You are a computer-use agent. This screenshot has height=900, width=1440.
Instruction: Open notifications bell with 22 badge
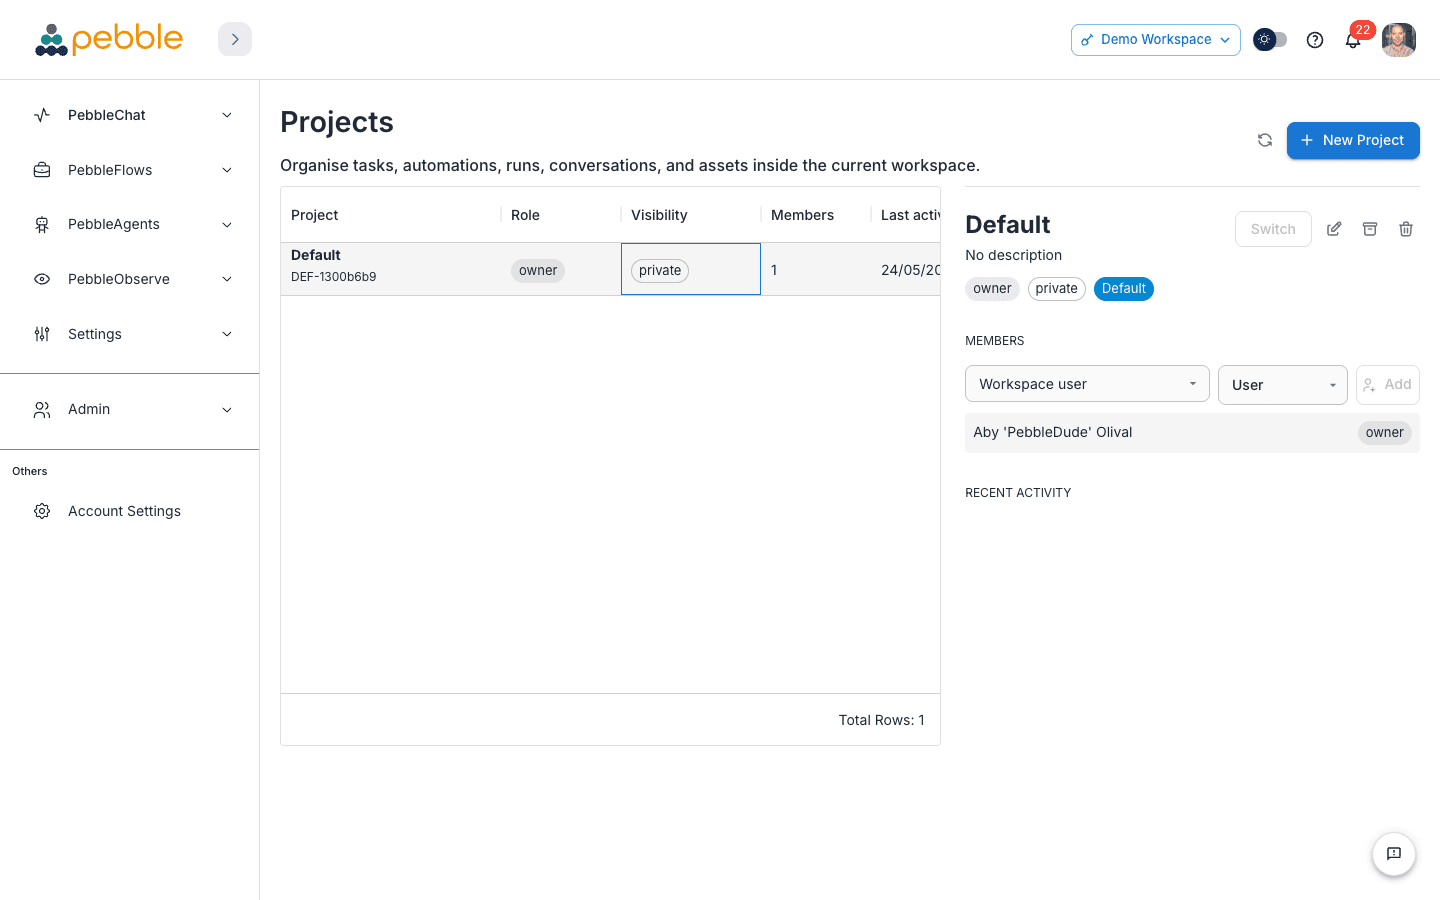point(1353,40)
